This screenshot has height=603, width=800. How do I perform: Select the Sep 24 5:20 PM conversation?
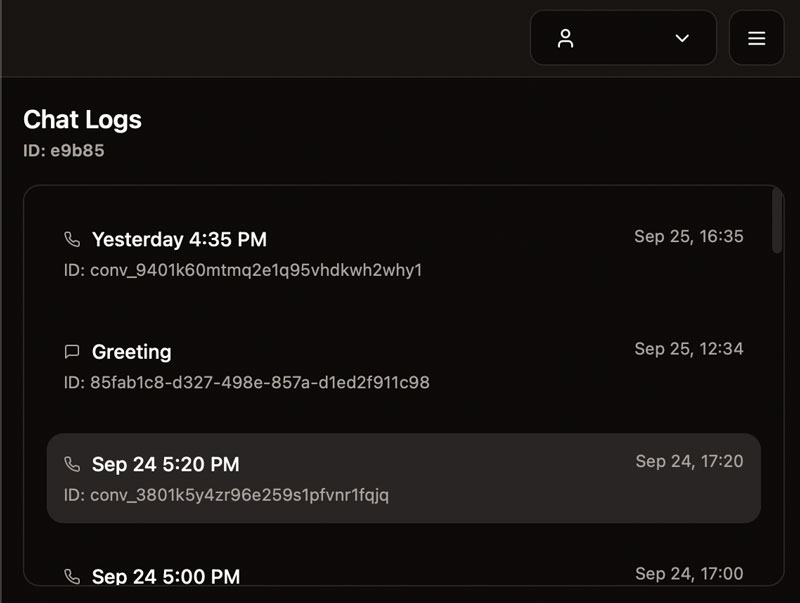pos(166,464)
